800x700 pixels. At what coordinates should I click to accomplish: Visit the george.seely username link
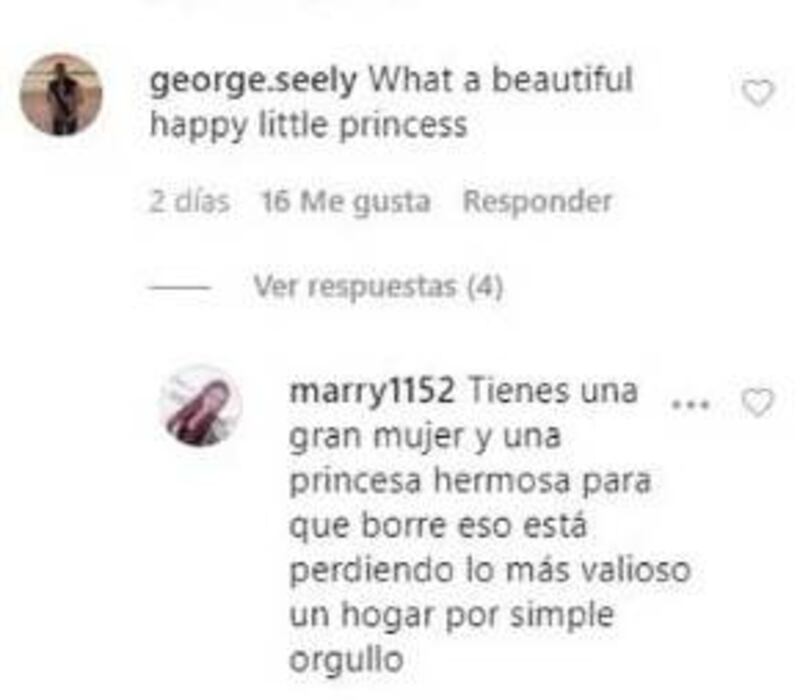point(254,81)
